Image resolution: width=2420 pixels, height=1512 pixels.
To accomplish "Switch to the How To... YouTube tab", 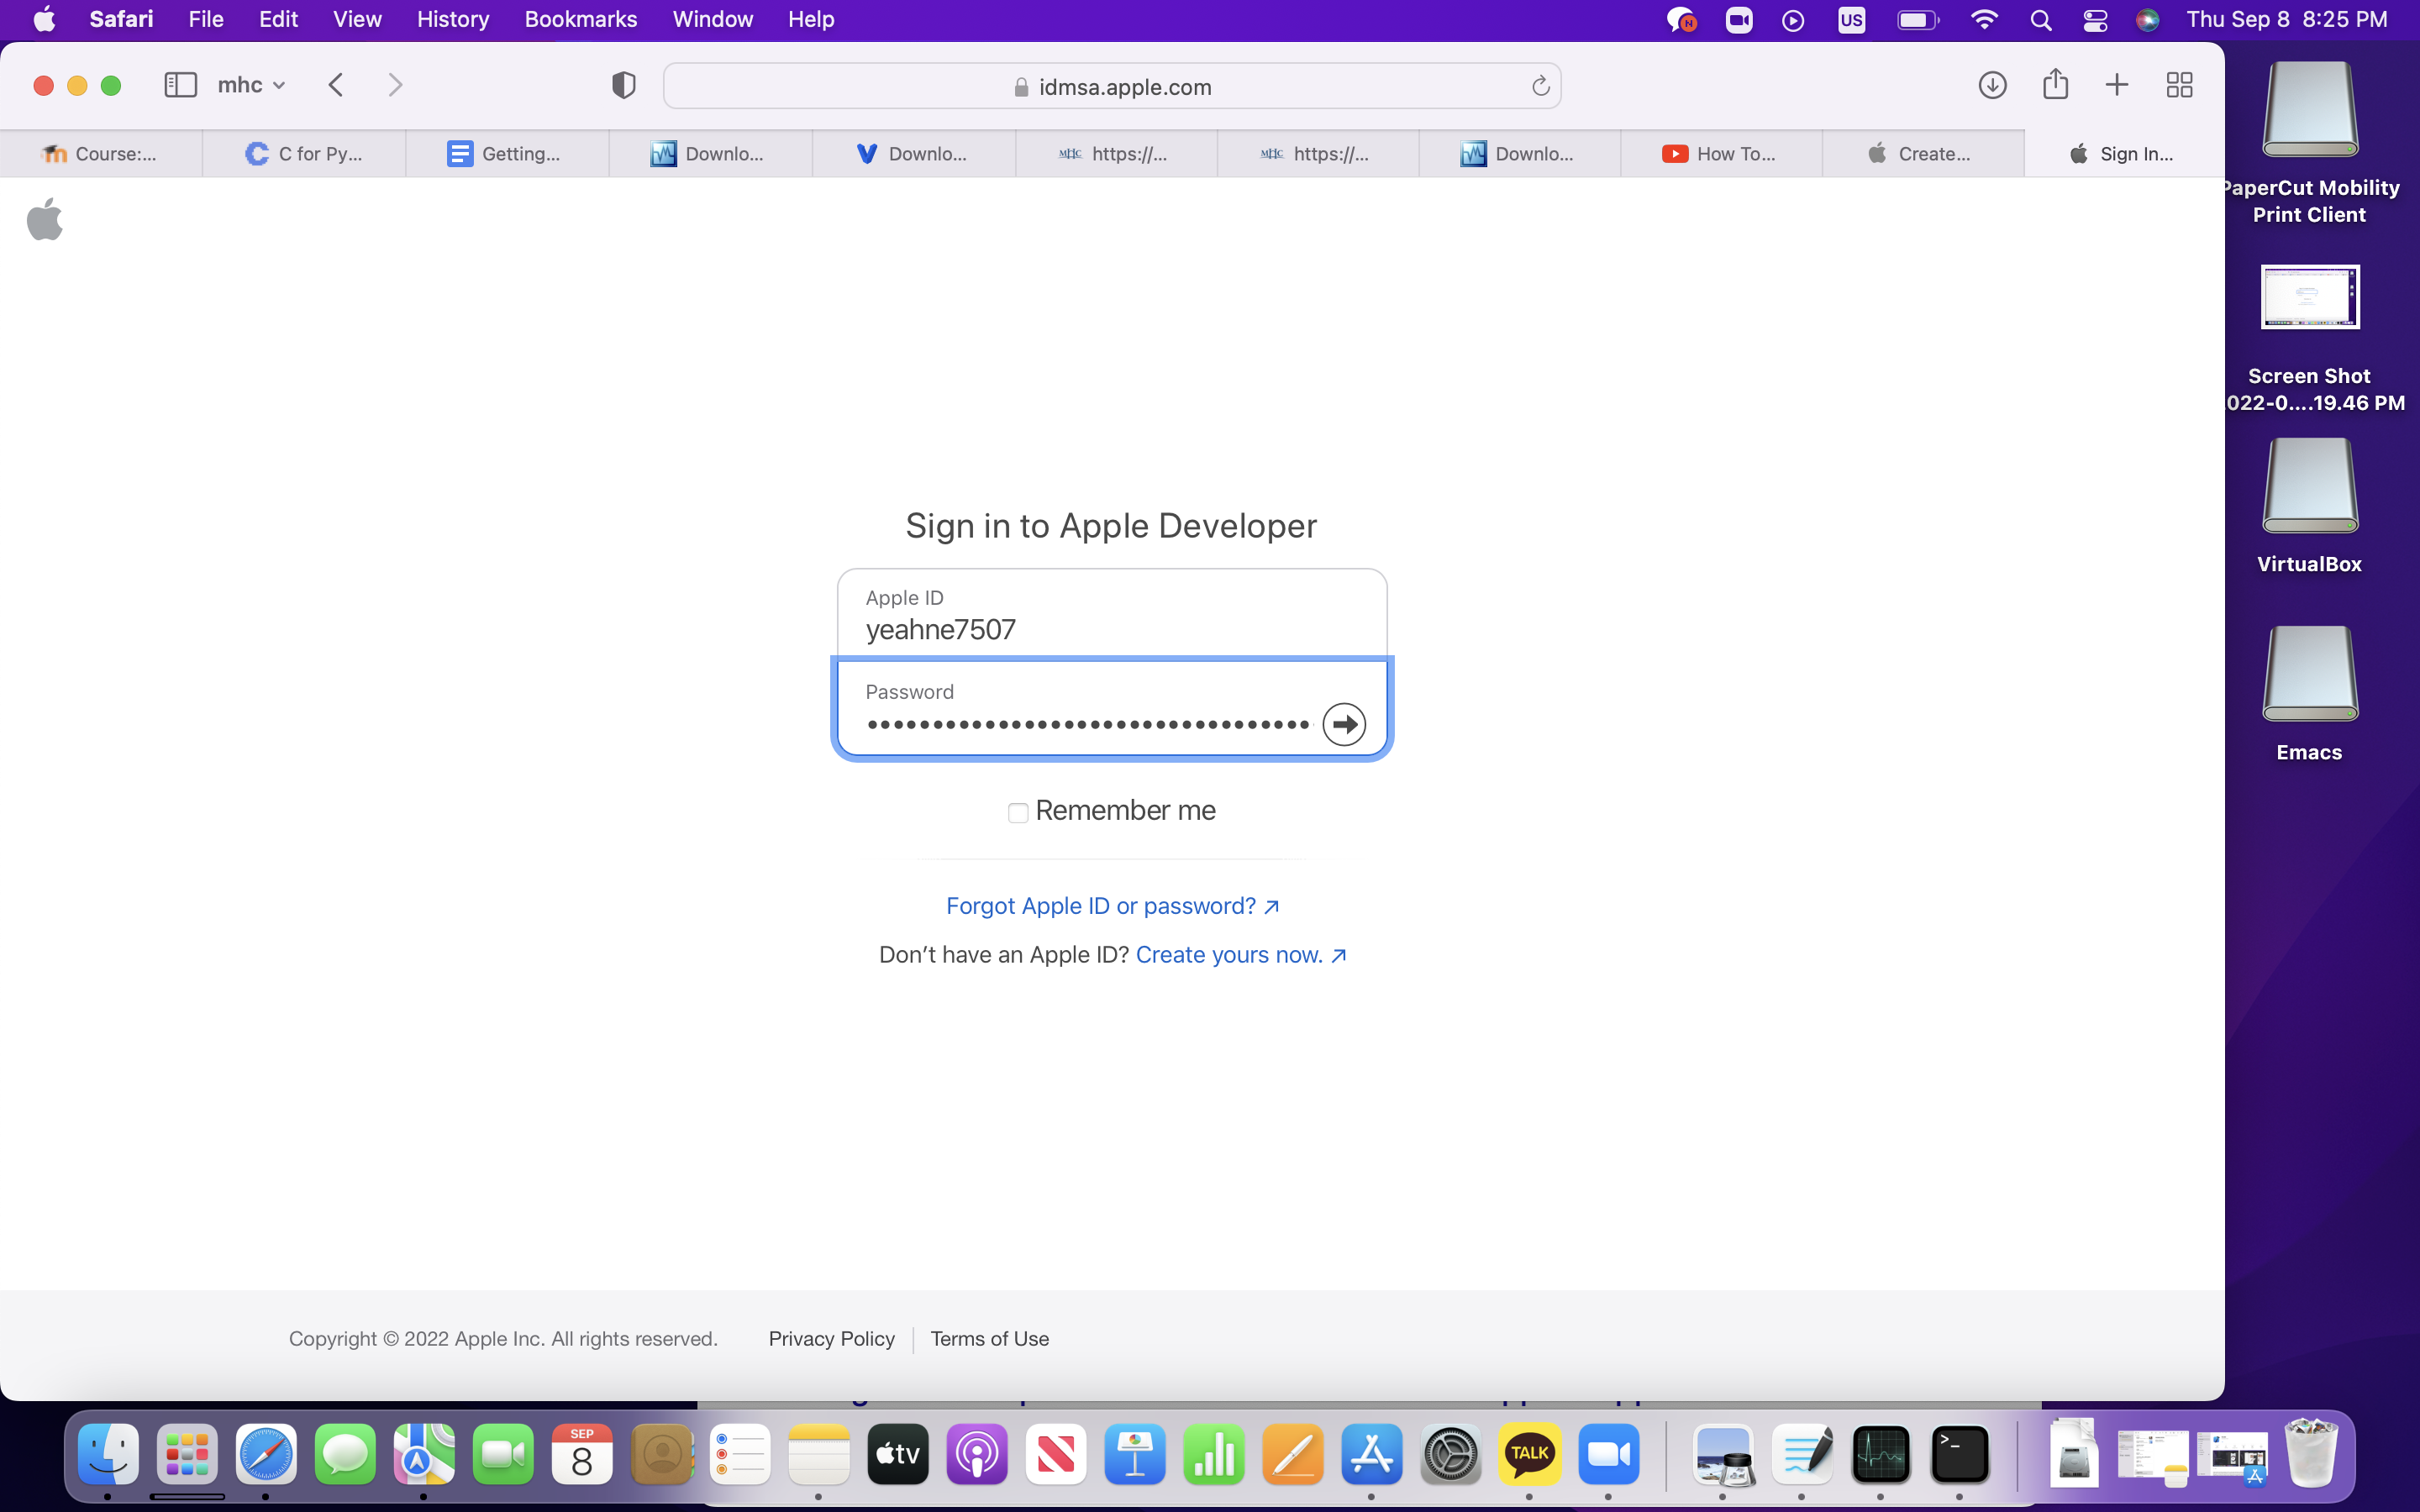I will 1720,154.
